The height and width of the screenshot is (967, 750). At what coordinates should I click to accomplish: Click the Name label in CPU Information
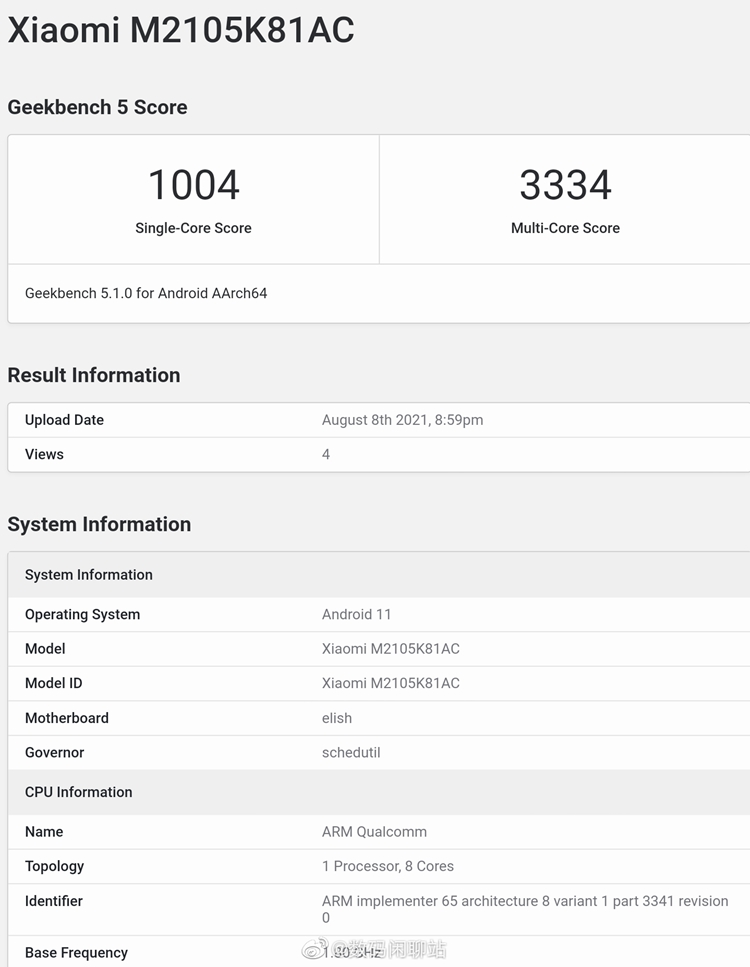pyautogui.click(x=44, y=831)
